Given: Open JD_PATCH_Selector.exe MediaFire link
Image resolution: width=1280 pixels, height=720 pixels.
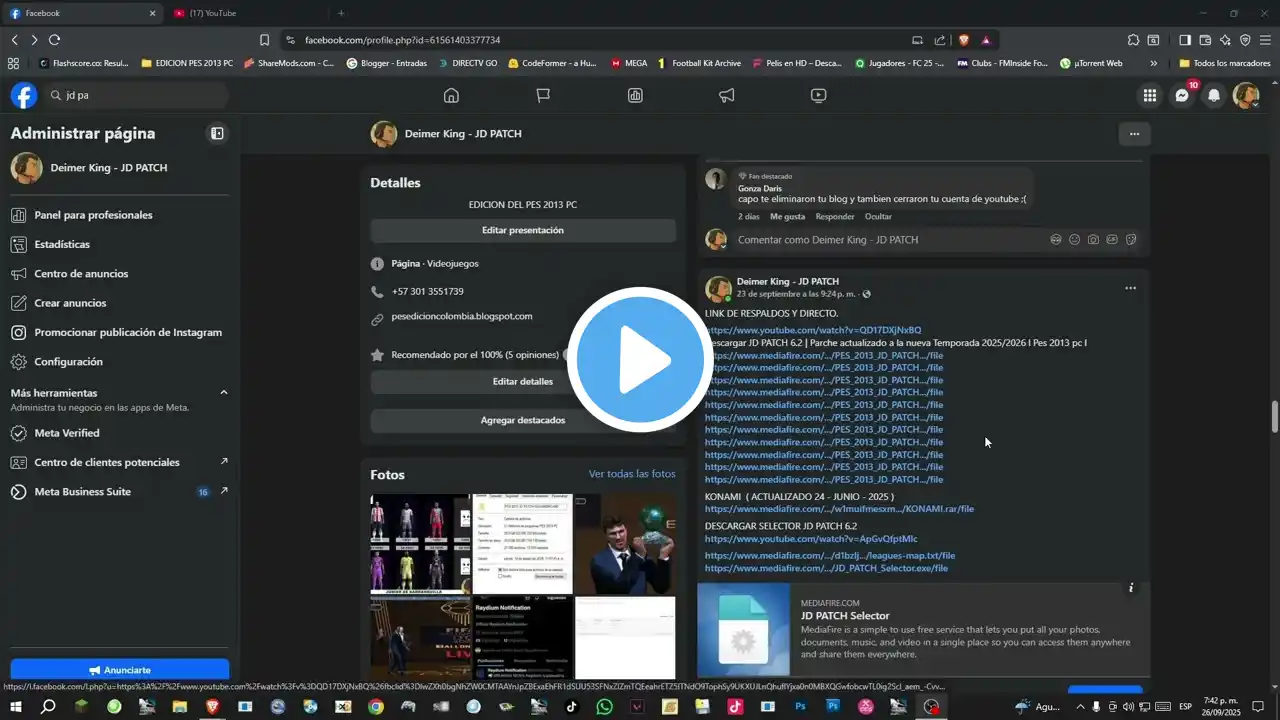Looking at the screenshot, I should [x=826, y=568].
